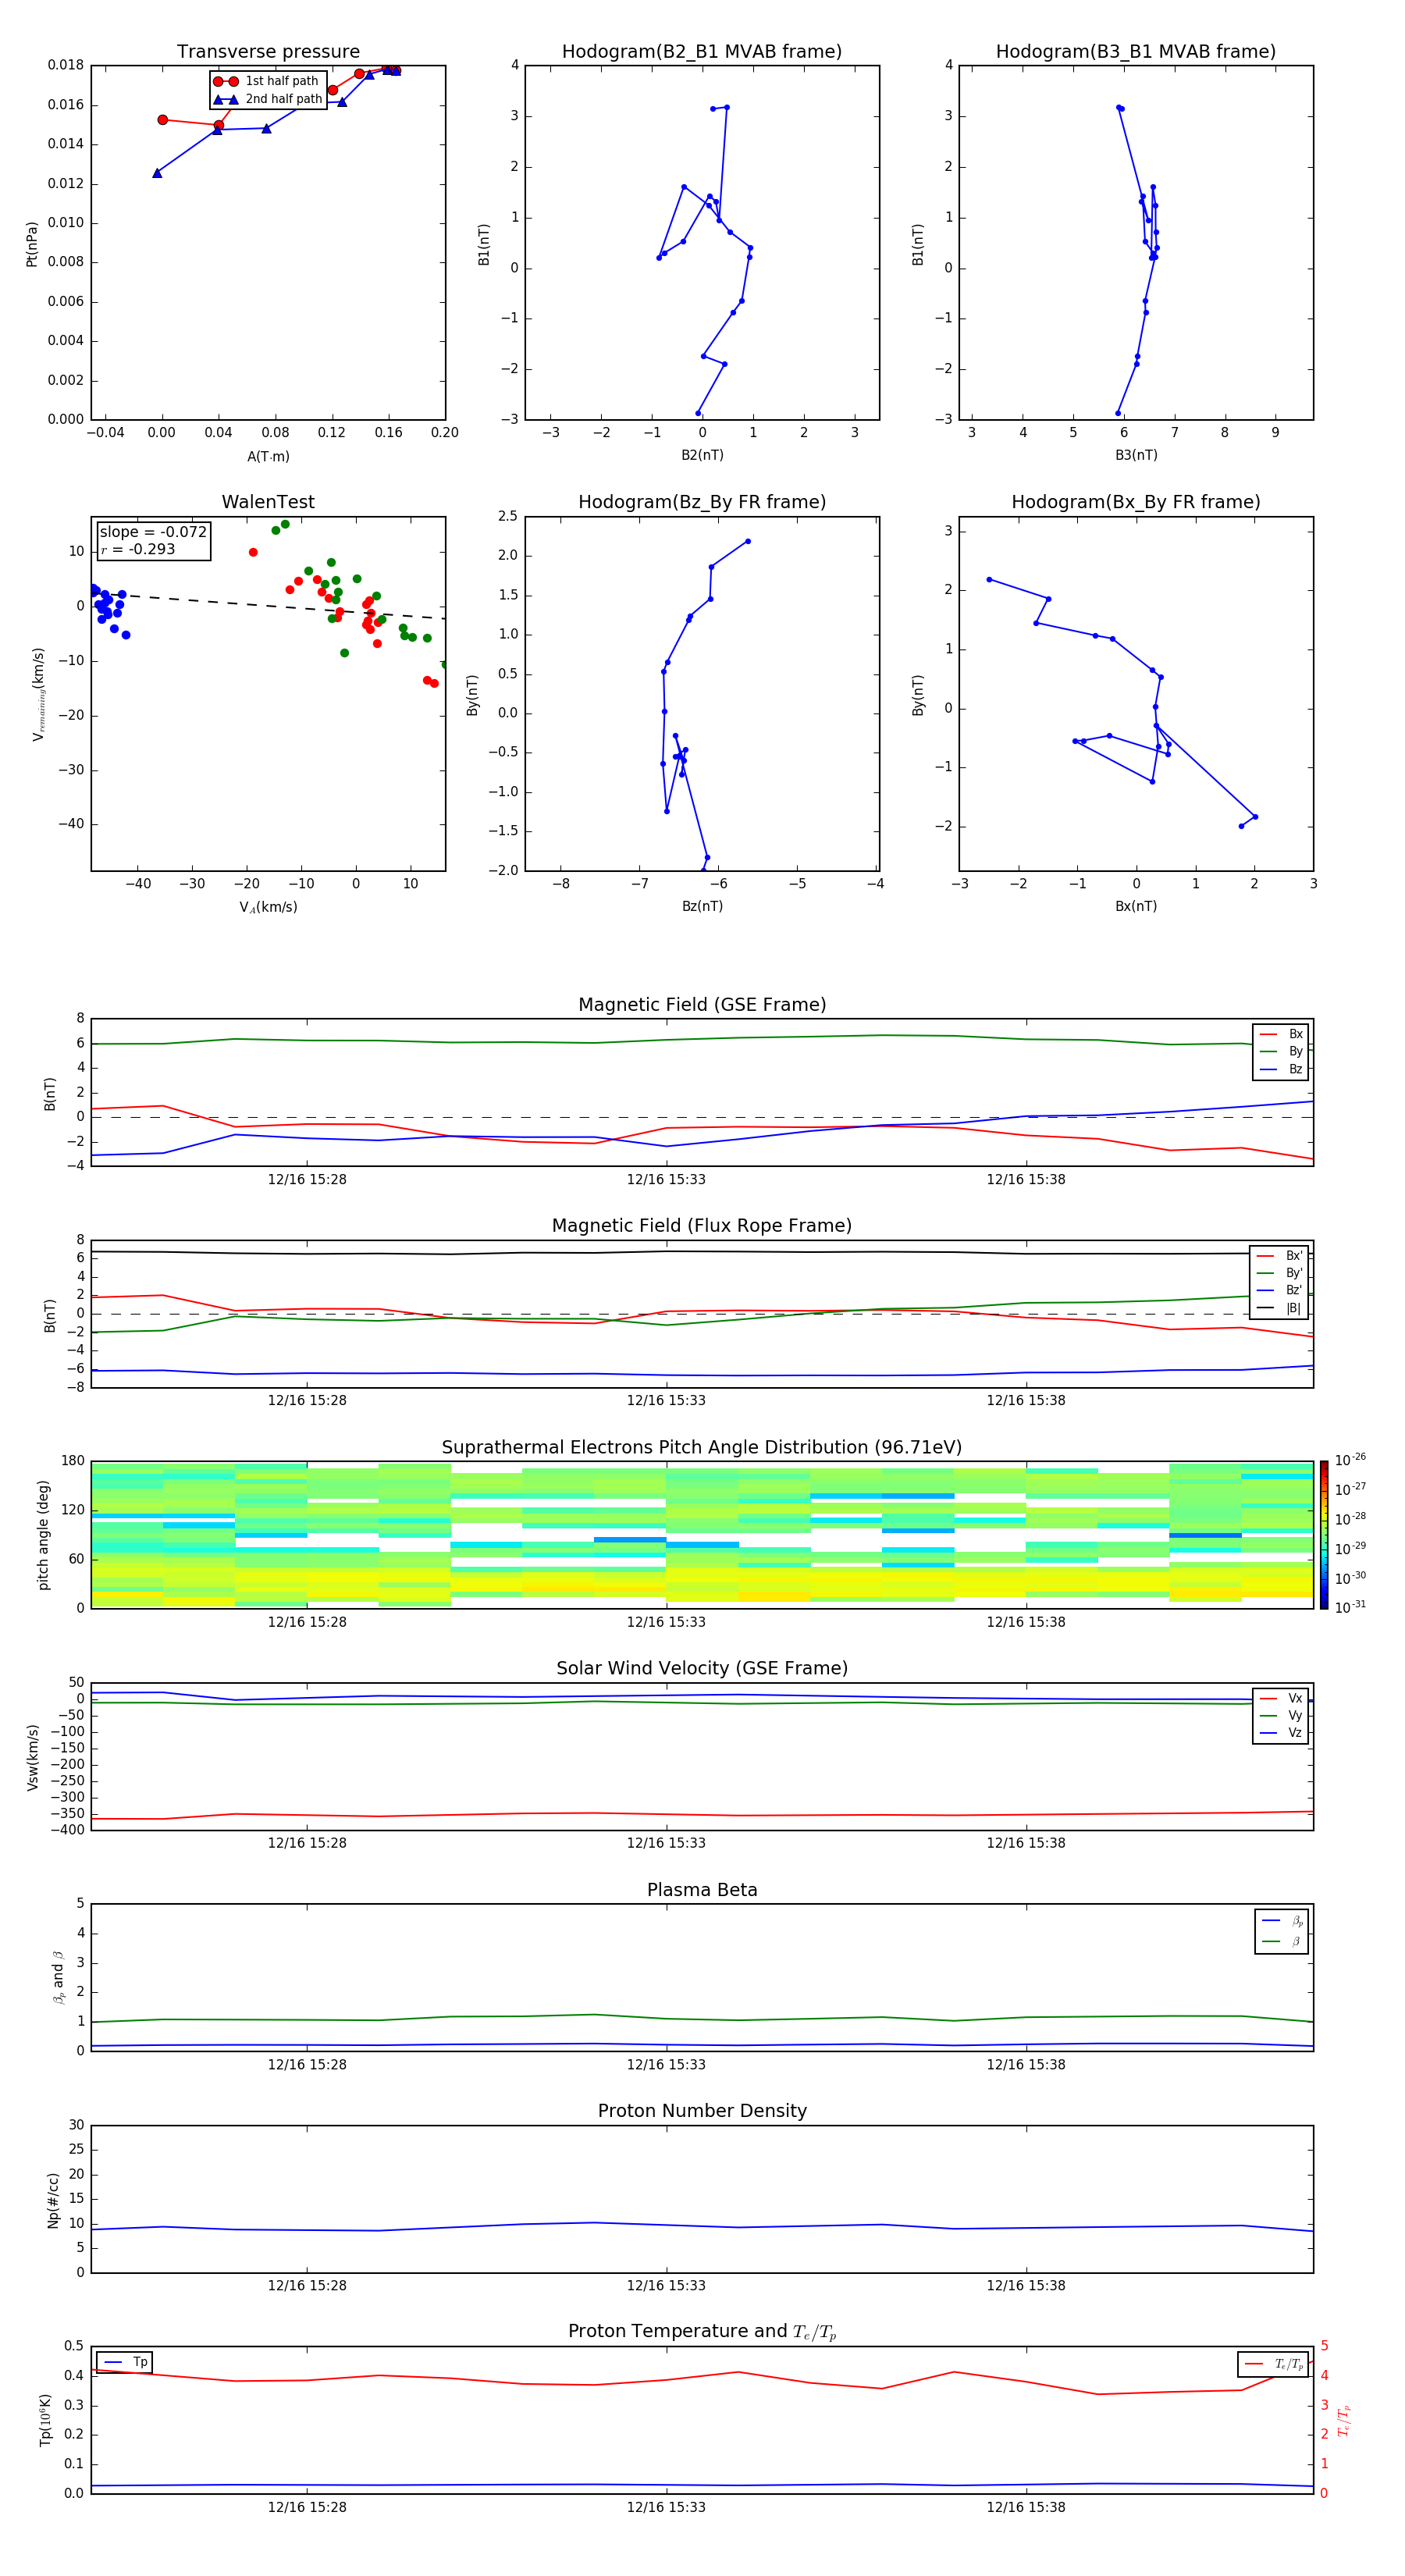Select Vy in solar wind legend
Screen dimensions: 1405x2576
click(1281, 1715)
